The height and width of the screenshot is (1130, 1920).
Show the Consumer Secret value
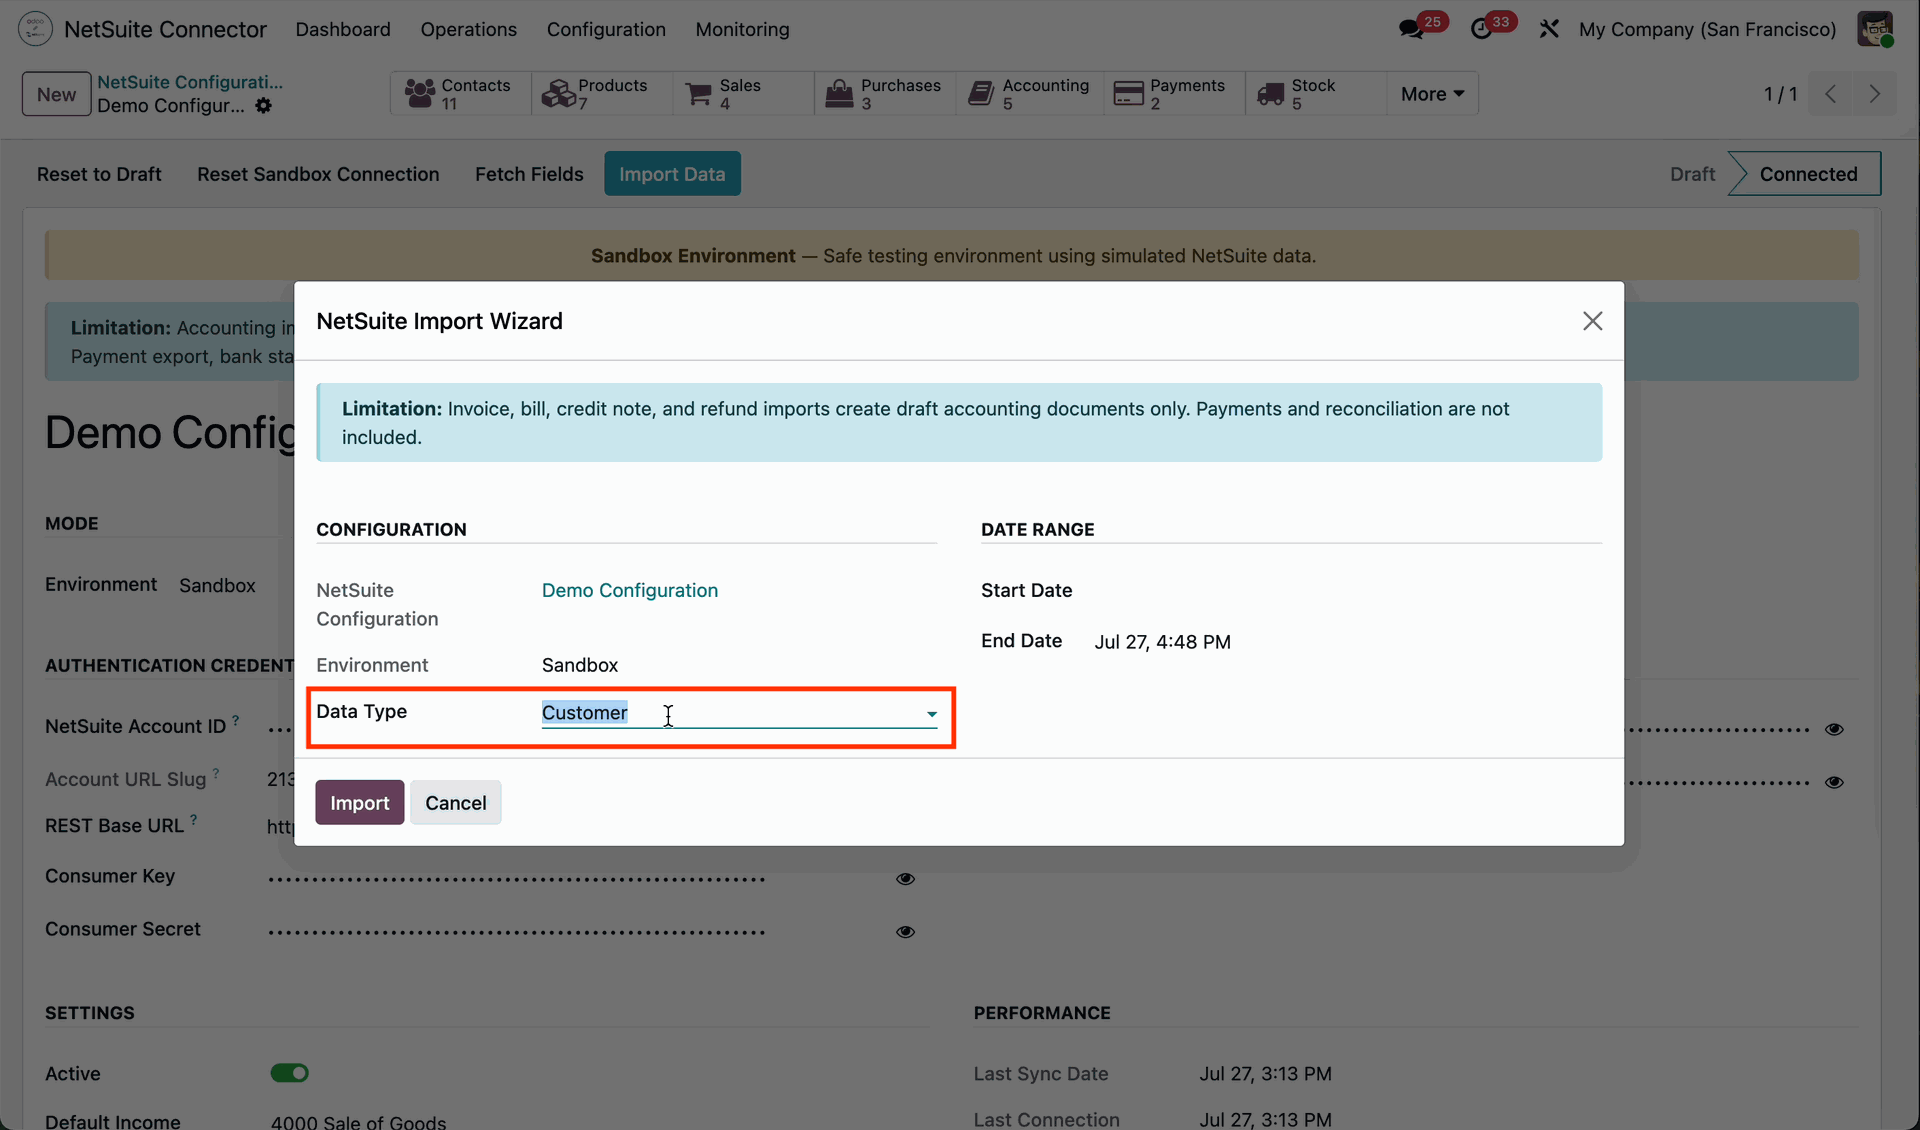(905, 932)
